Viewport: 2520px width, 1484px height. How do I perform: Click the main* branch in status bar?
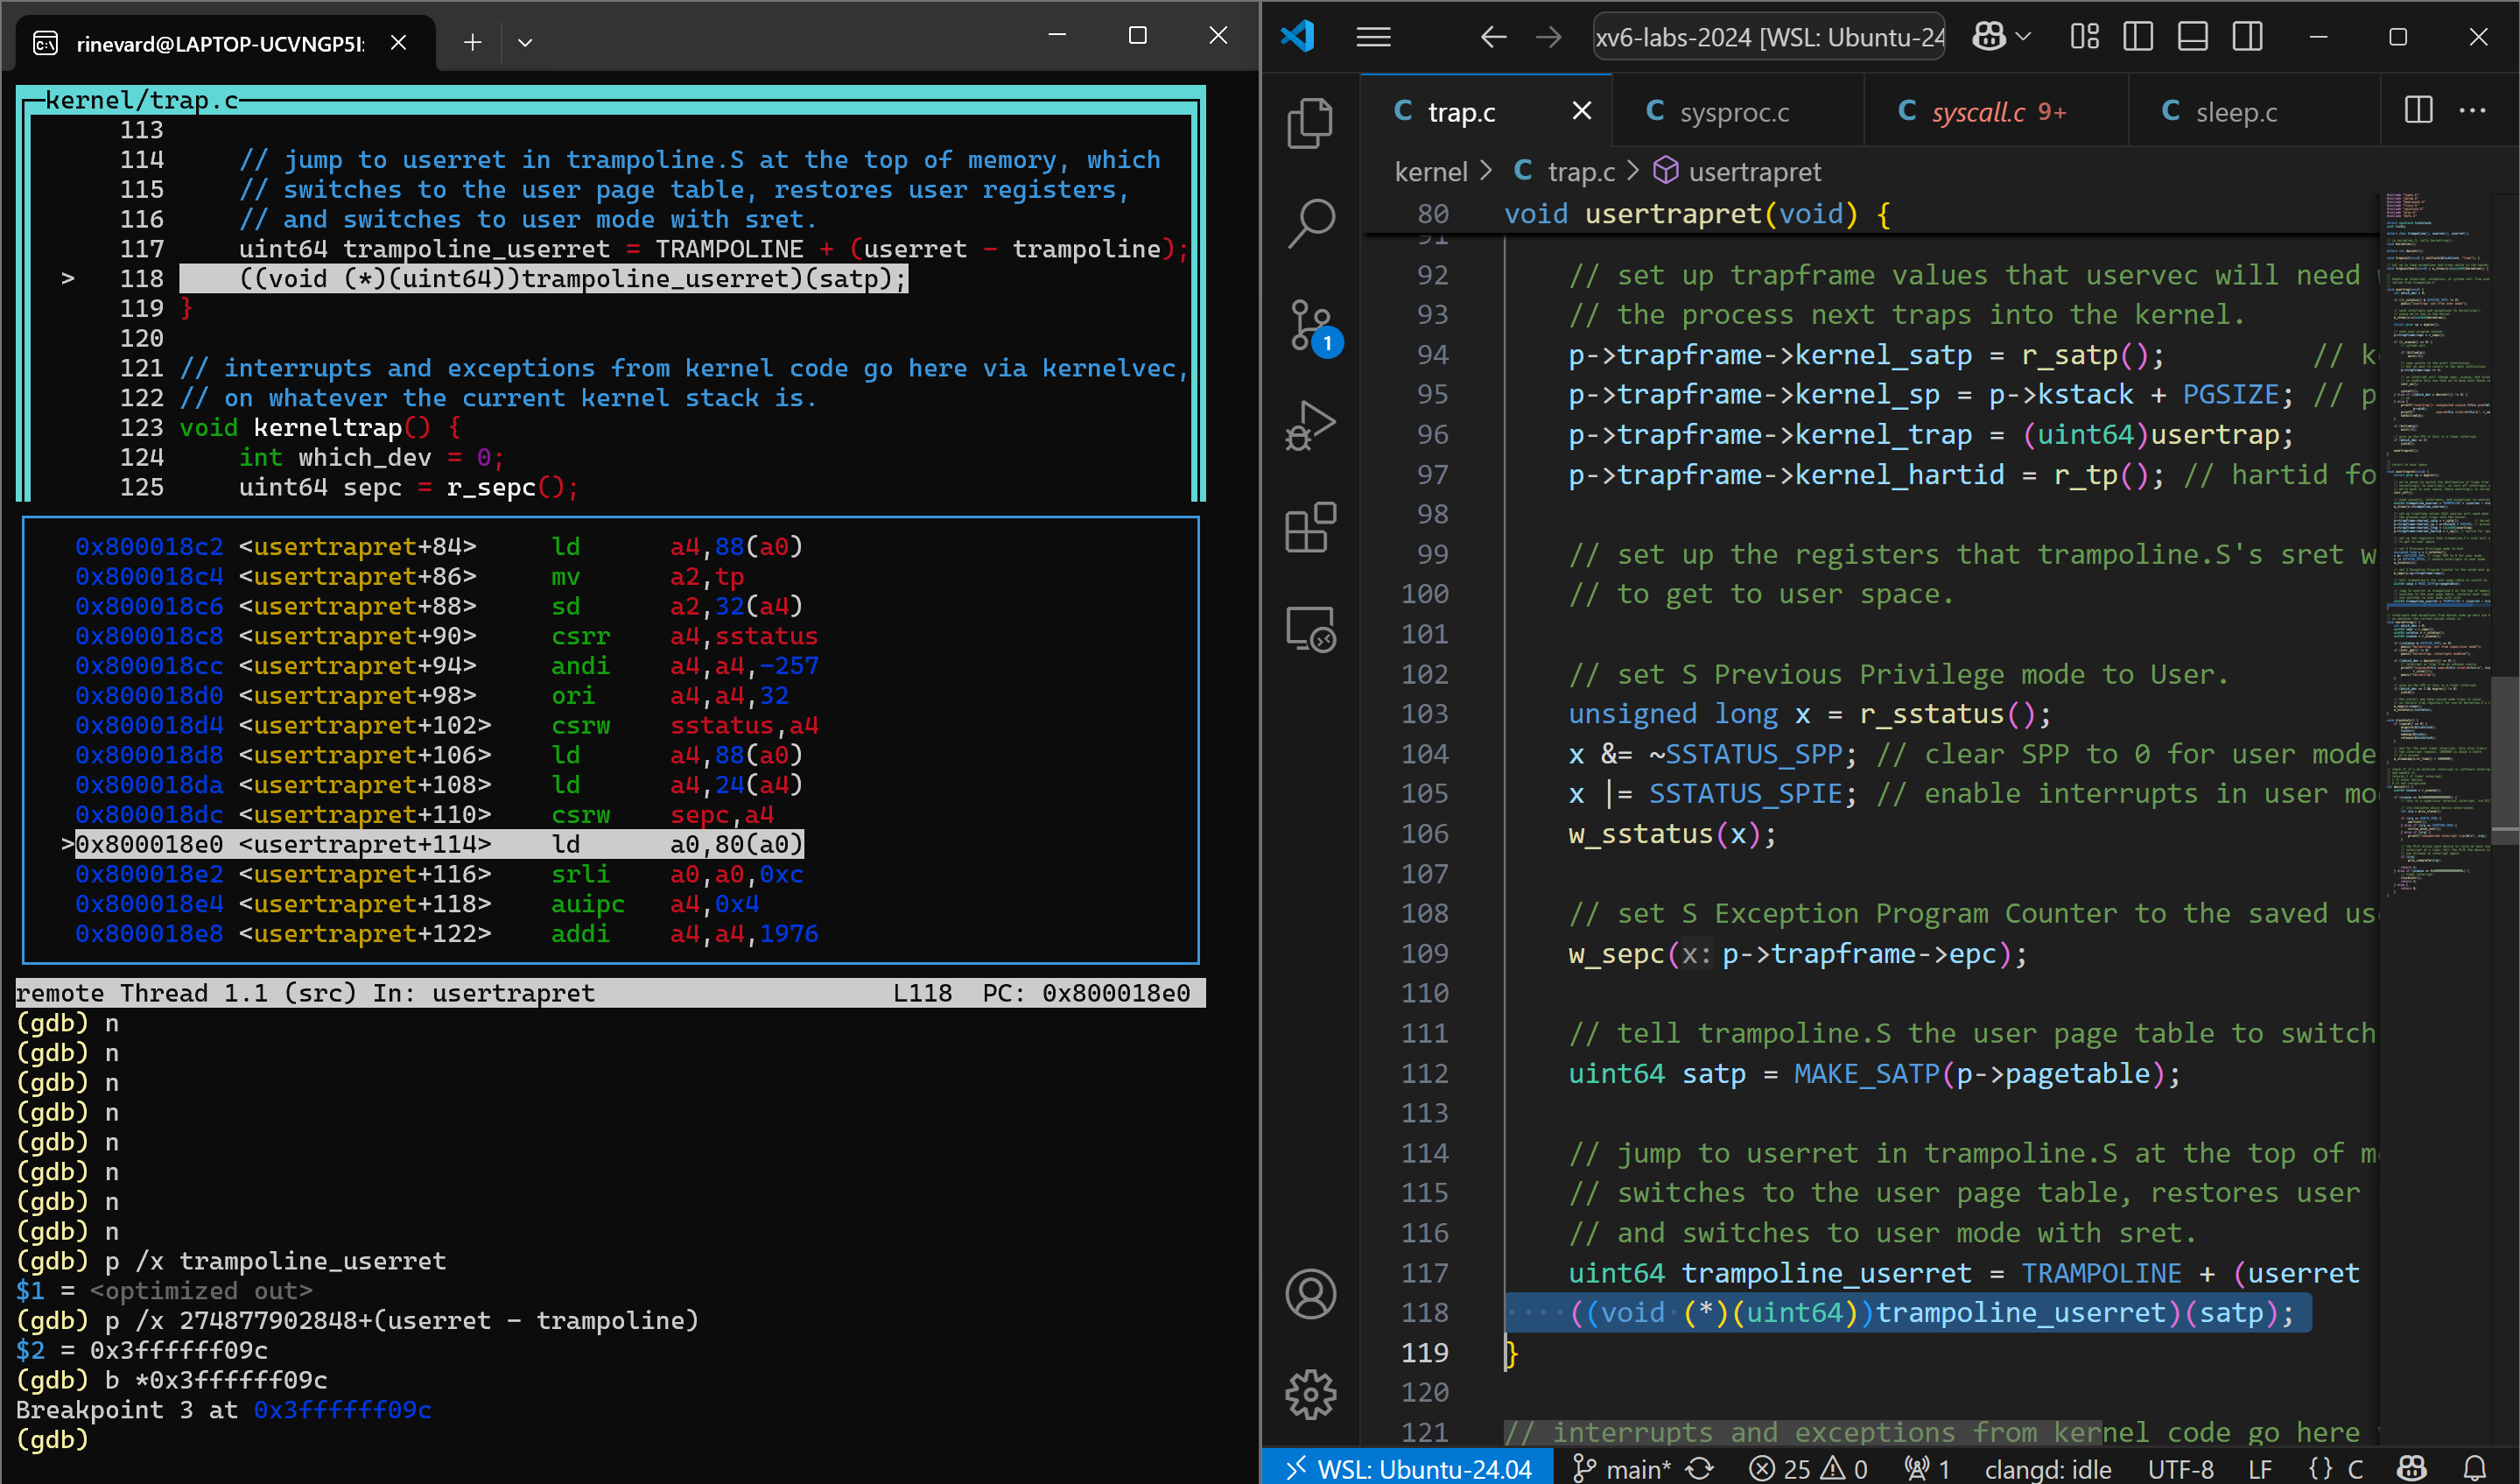point(1622,1468)
